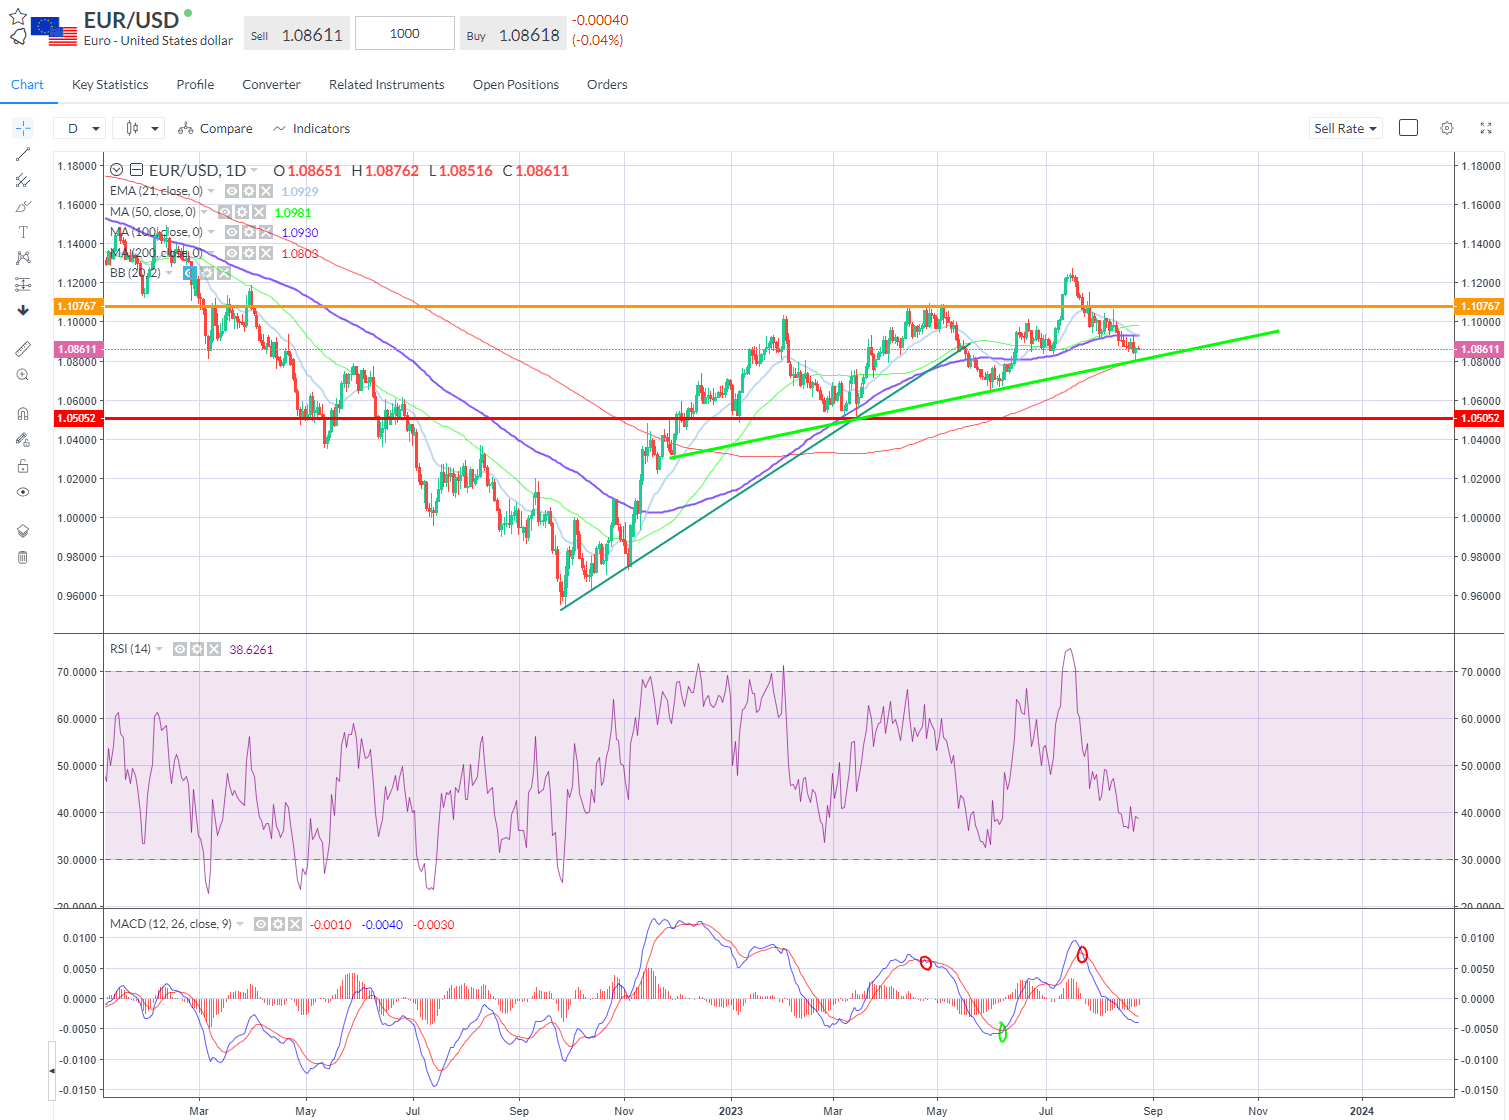Select the XABCD pattern tool

coord(23,258)
